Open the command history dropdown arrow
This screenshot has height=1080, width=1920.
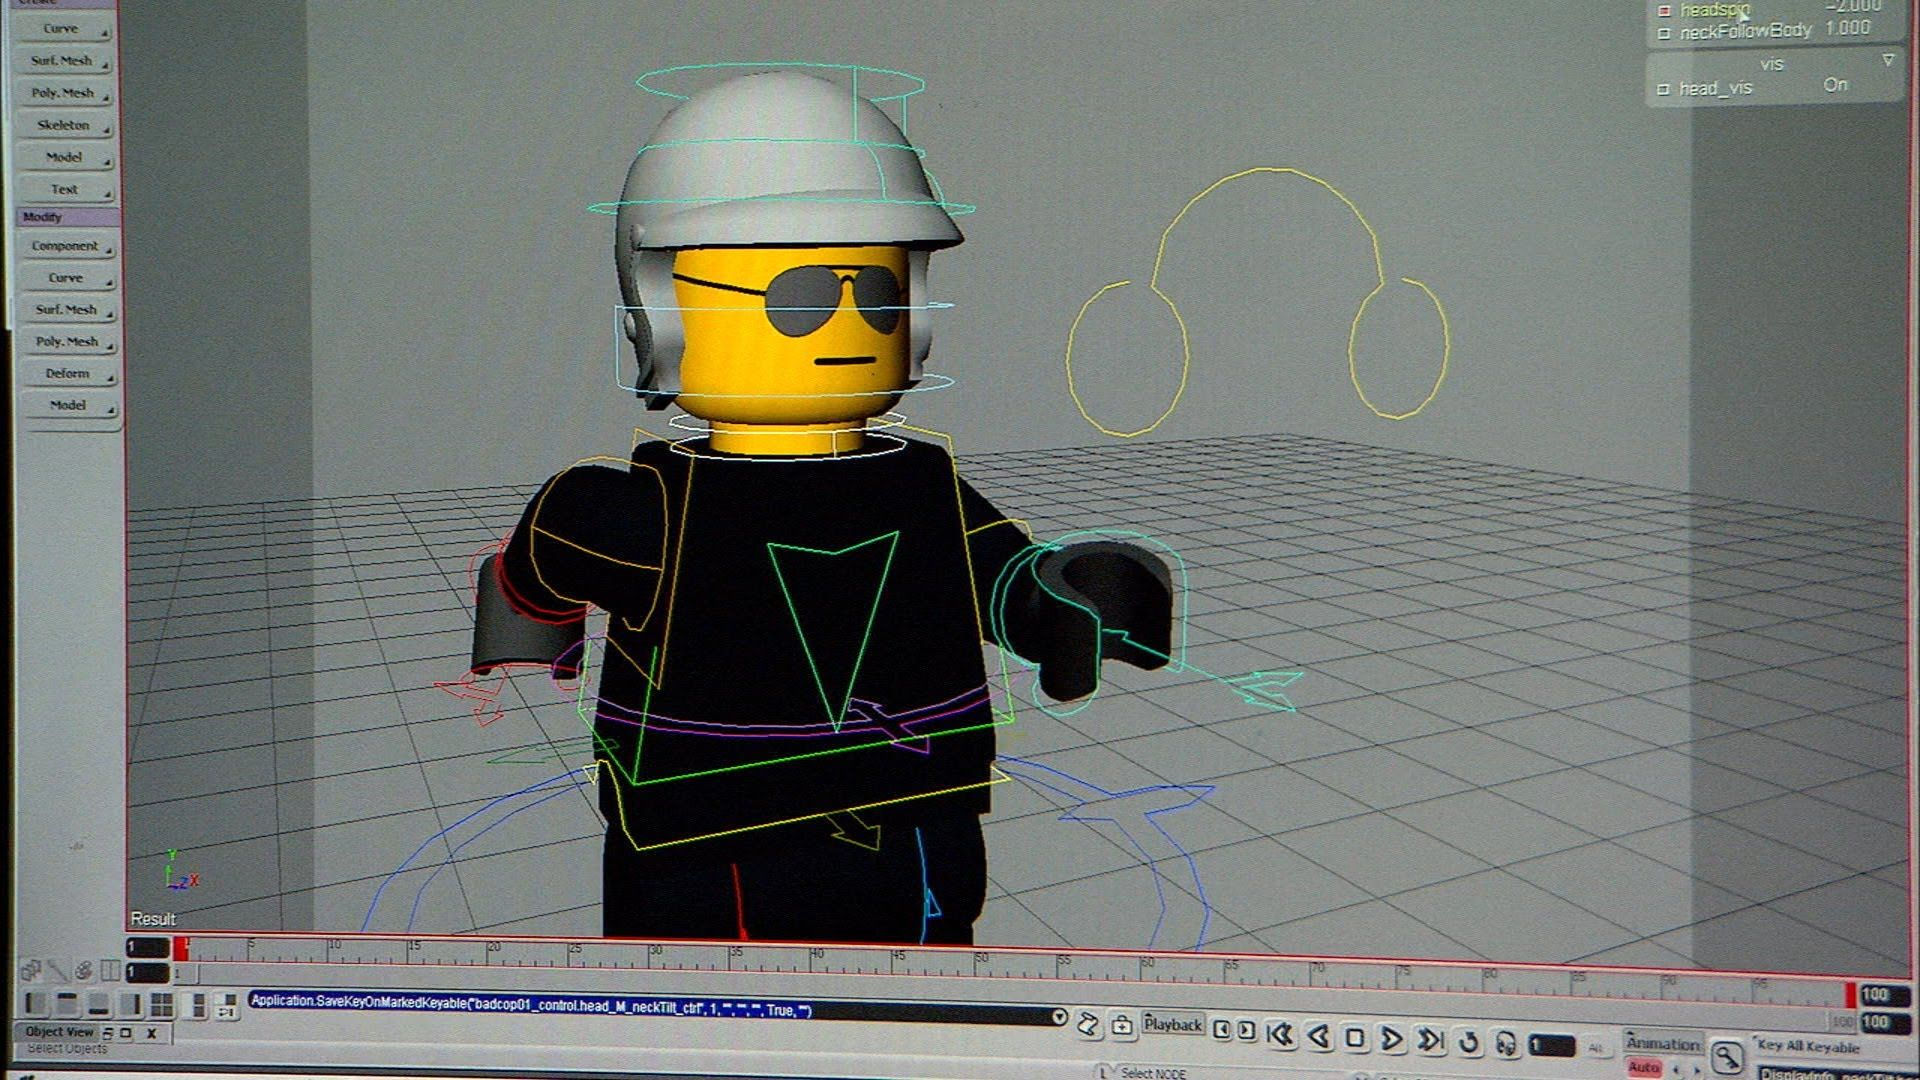[1059, 1017]
